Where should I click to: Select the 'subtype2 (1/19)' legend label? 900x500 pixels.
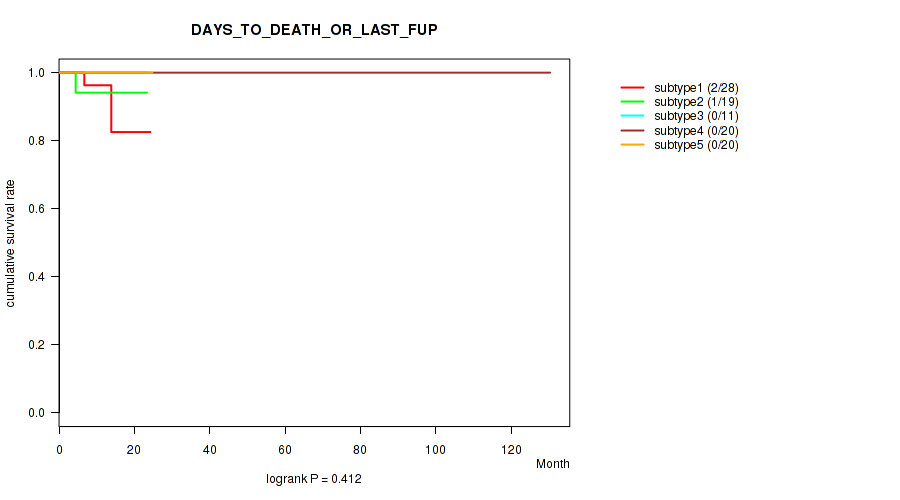click(696, 102)
